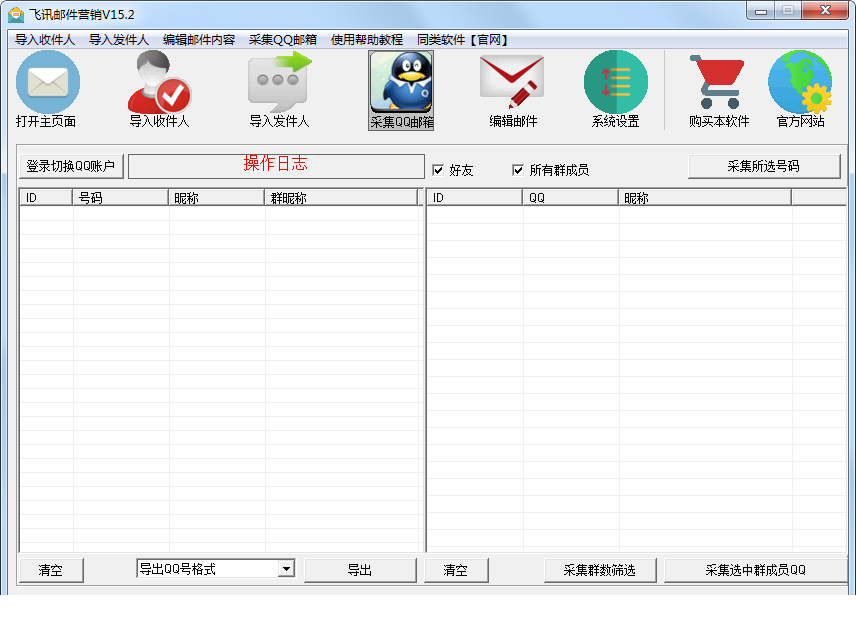Open the 导入收件人 menu
This screenshot has width=856, height=618.
pyautogui.click(x=45, y=40)
